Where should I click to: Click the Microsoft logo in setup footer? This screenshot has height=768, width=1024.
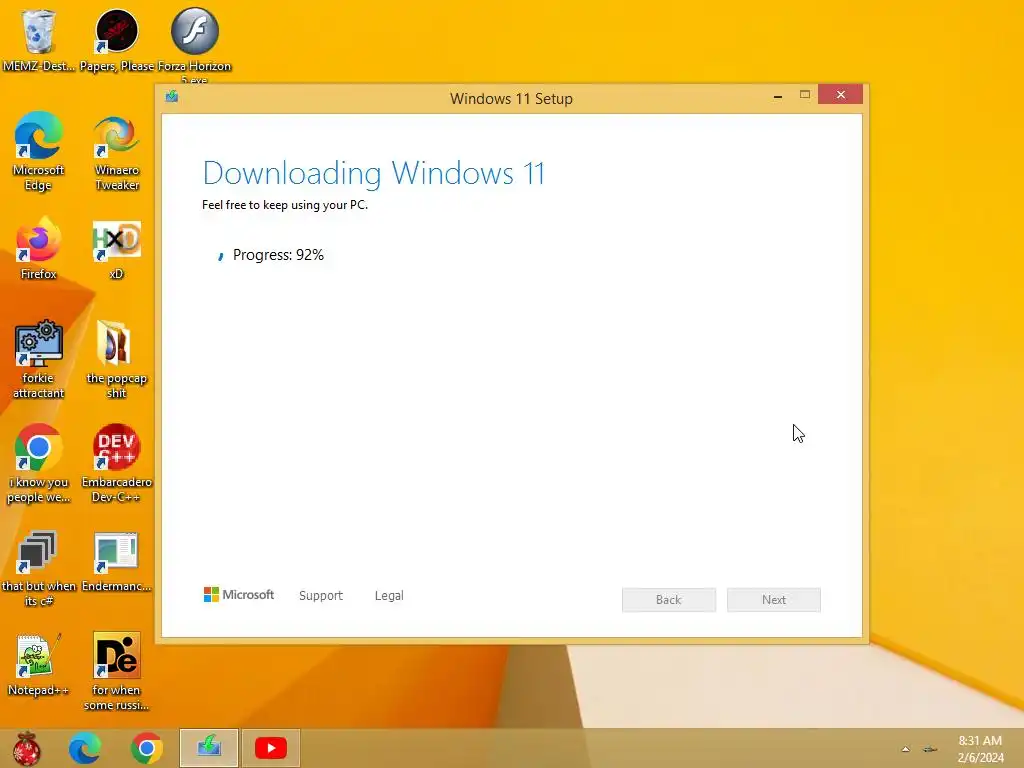pos(238,594)
